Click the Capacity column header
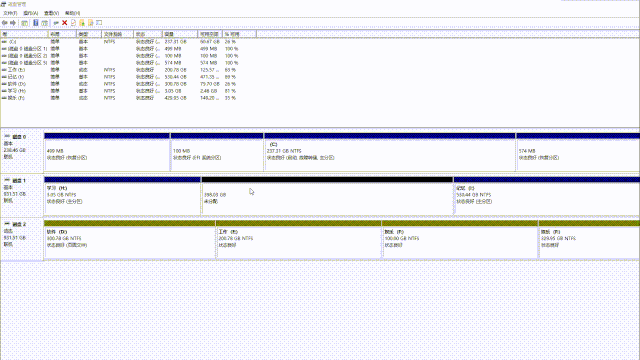The width and height of the screenshot is (640, 360). [x=180, y=34]
